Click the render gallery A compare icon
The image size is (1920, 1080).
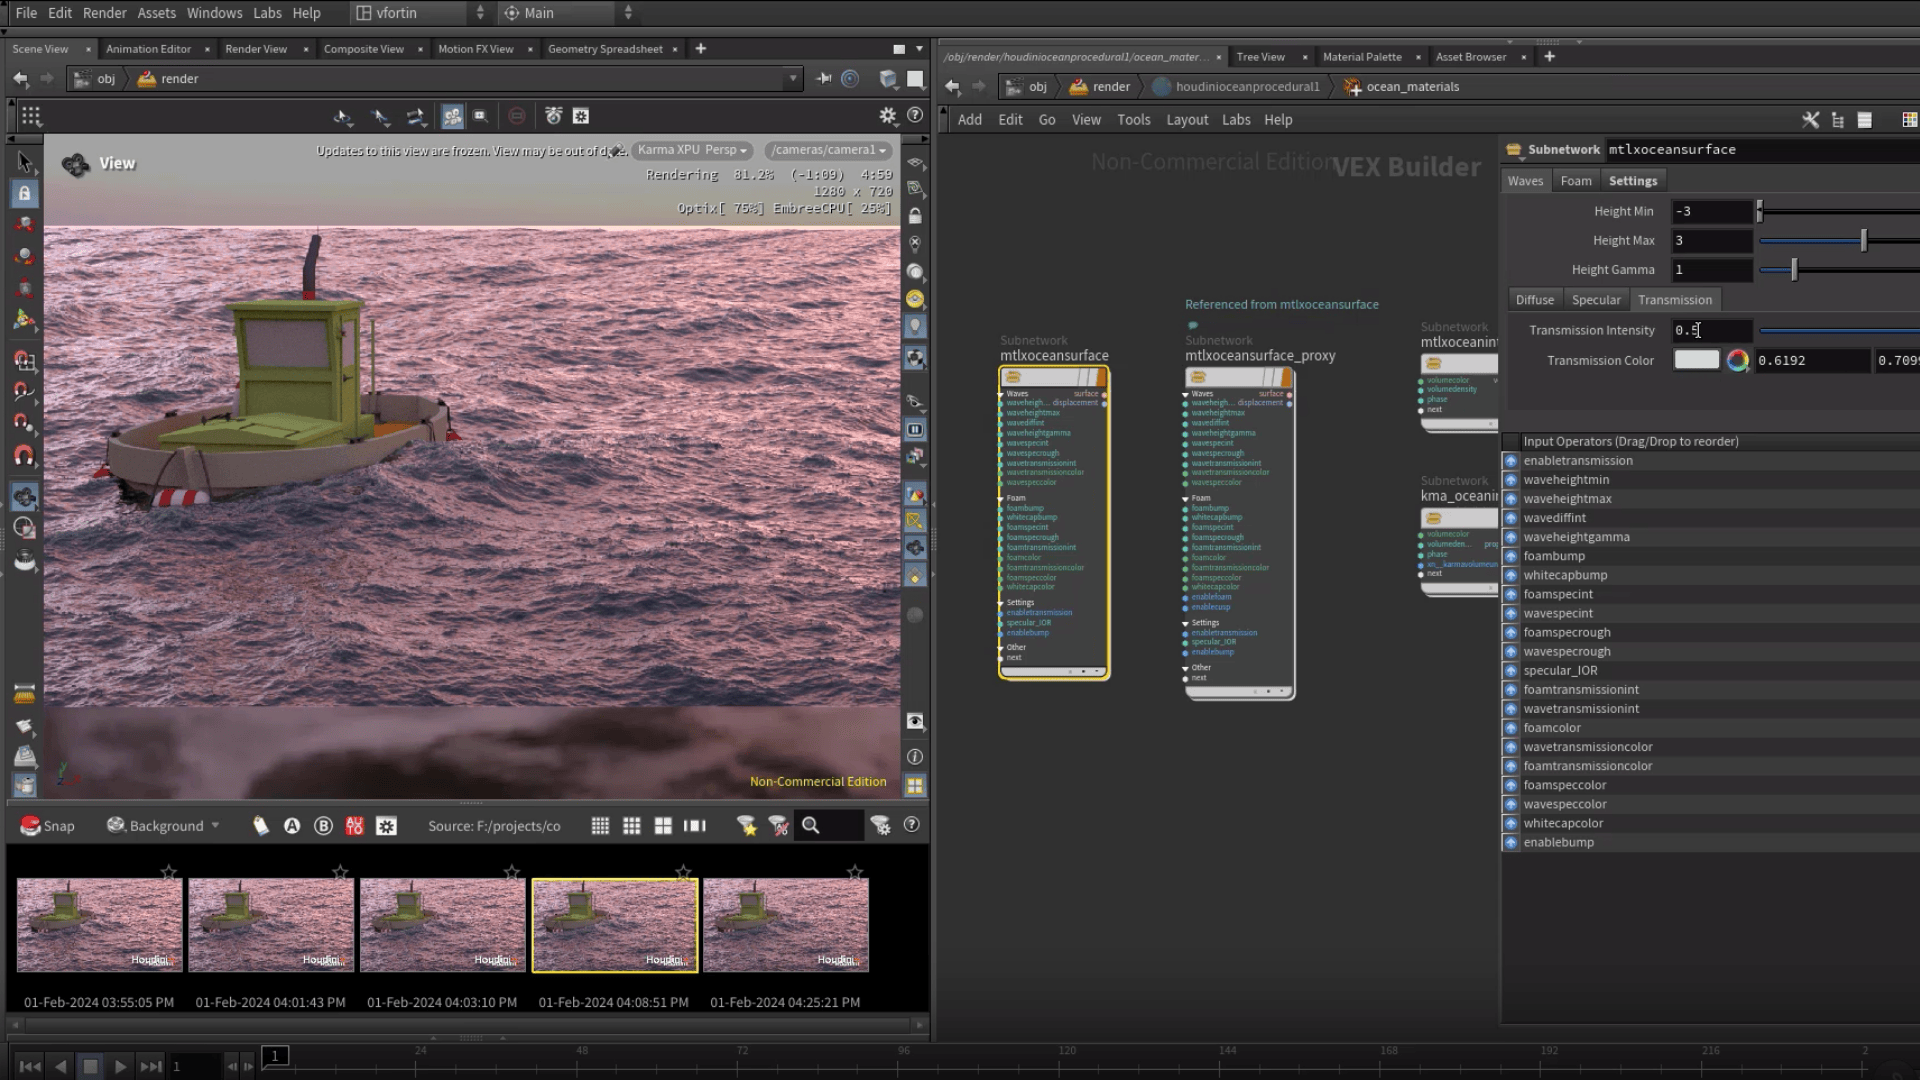tap(292, 826)
